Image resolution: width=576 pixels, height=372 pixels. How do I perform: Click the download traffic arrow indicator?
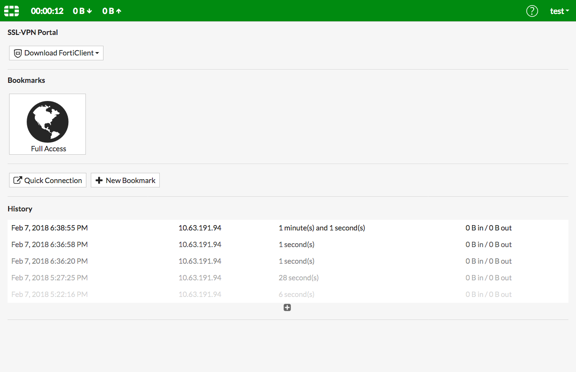[89, 11]
